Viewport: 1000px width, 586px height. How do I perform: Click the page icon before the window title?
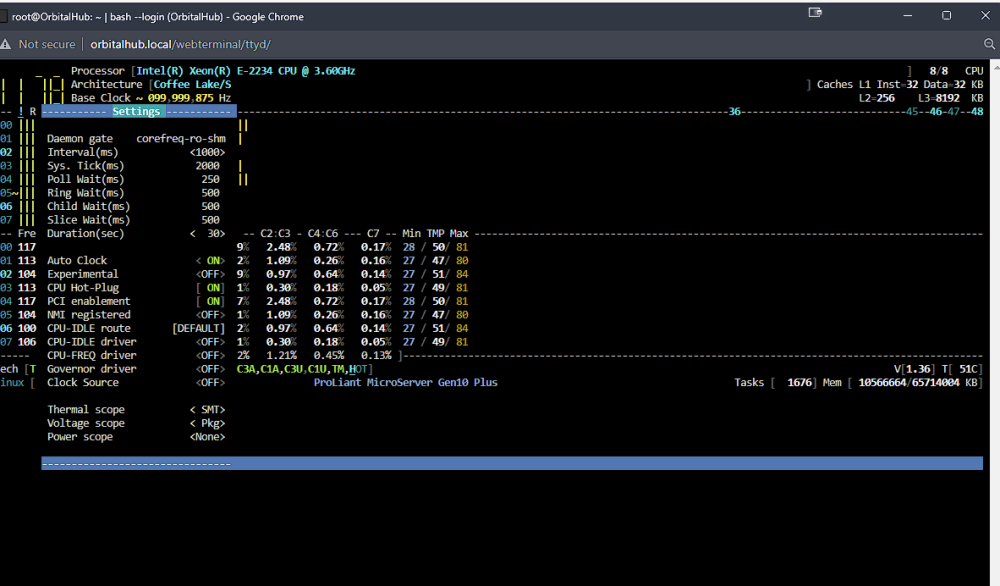point(3,17)
